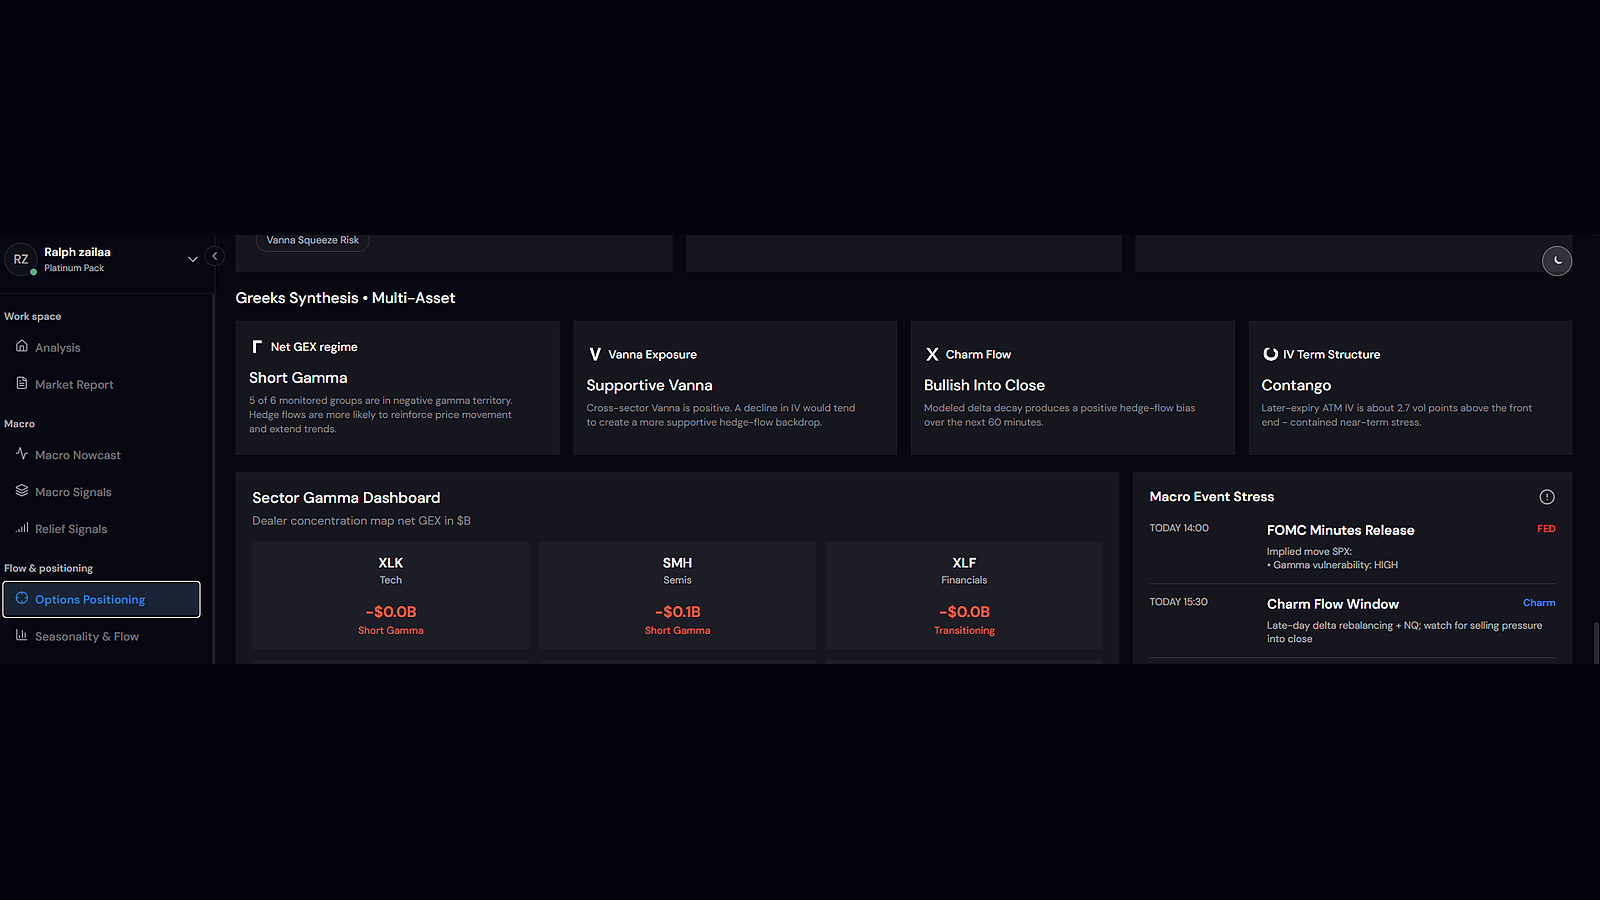
Task: Click the Short Gamma heading in Net GEX
Action: [298, 378]
